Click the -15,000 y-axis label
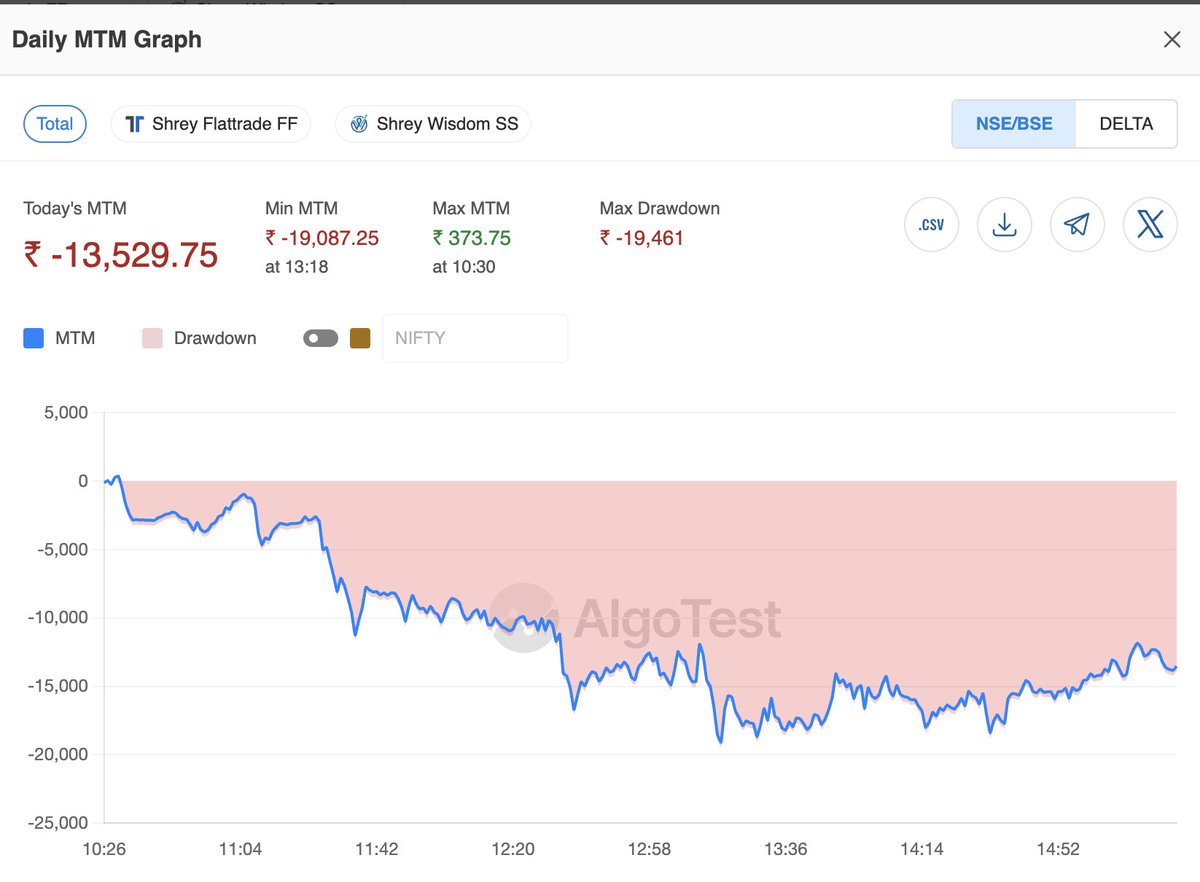This screenshot has height=882, width=1200. tap(59, 686)
